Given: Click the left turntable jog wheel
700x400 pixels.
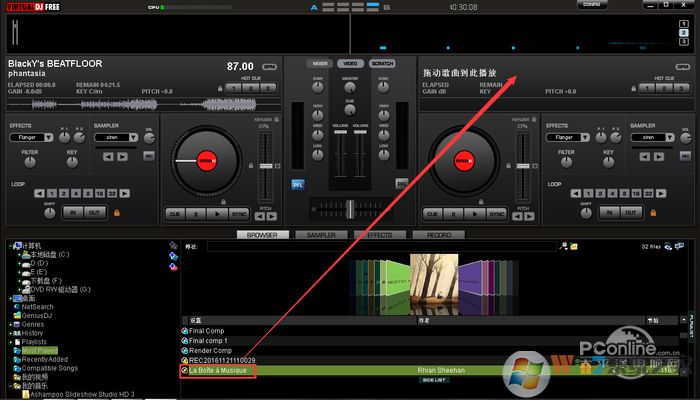Looking at the screenshot, I should [206, 160].
